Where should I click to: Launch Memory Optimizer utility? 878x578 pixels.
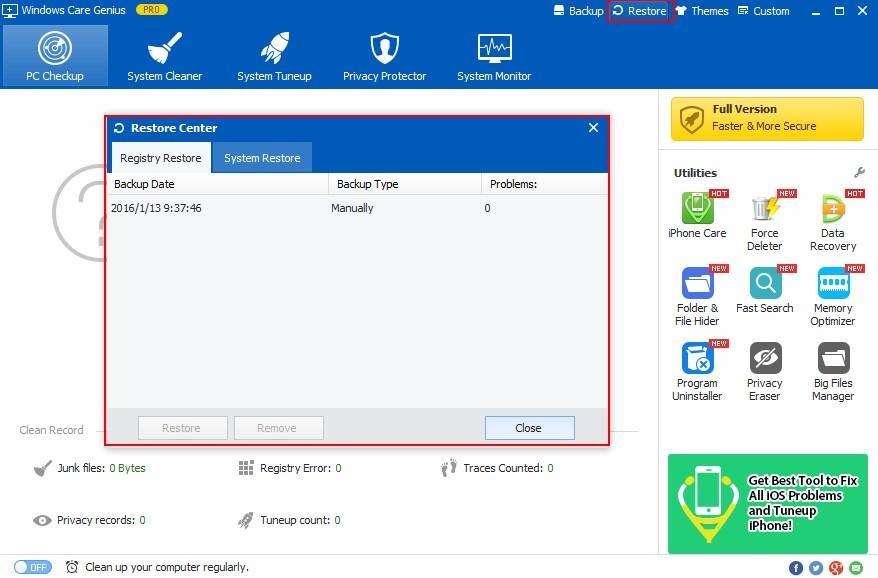(x=833, y=296)
